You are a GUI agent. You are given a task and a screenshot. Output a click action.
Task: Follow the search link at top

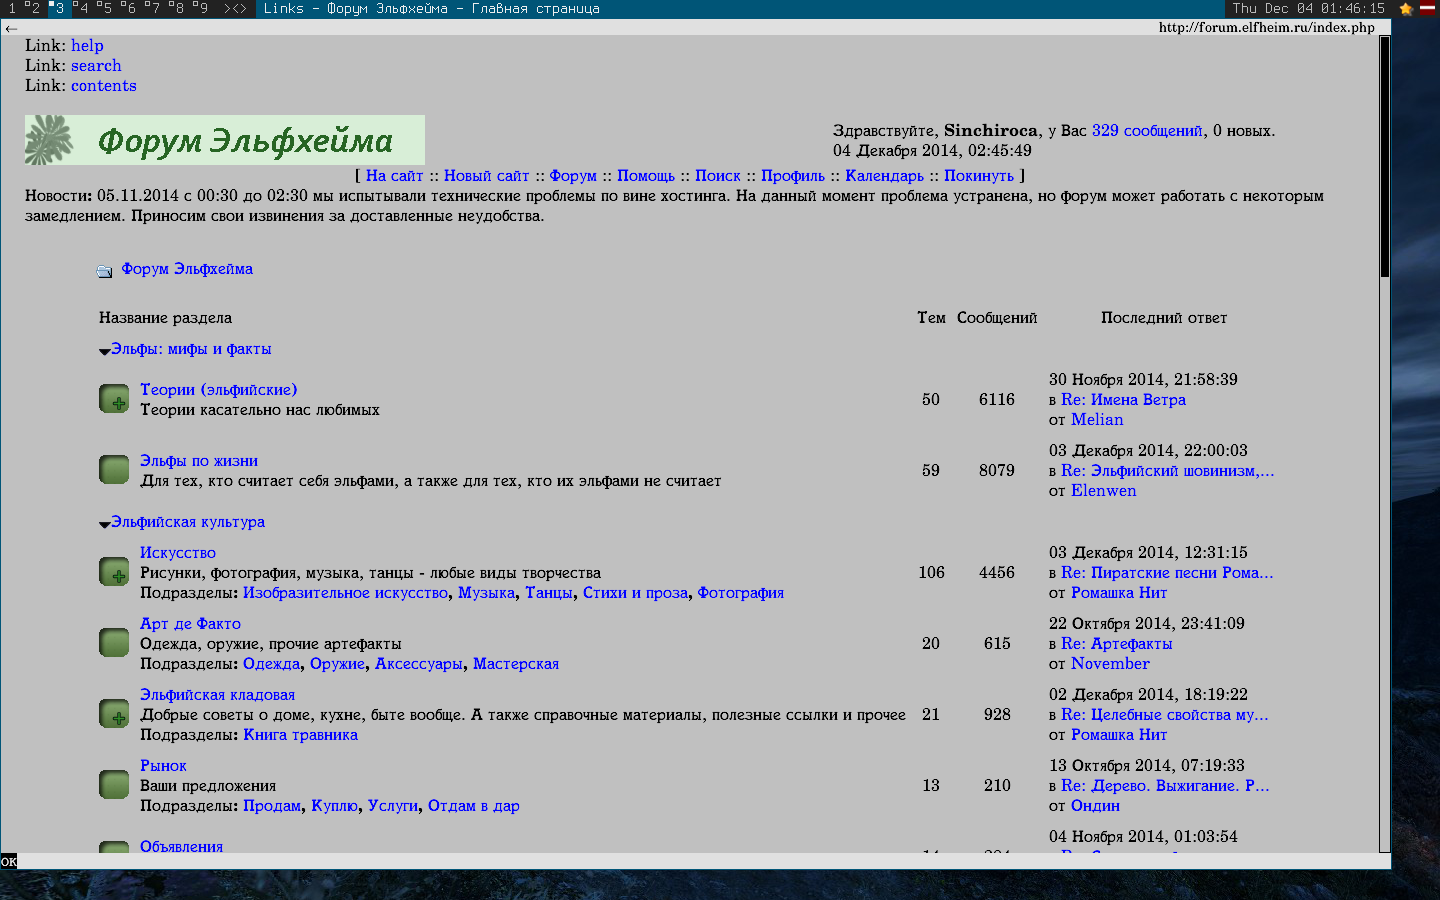pyautogui.click(x=96, y=66)
